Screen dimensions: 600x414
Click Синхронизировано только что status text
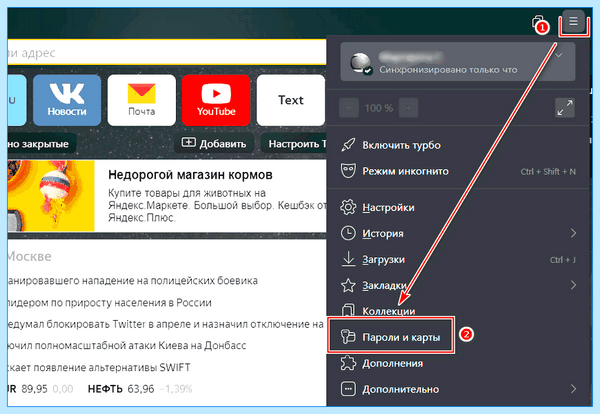pos(448,70)
